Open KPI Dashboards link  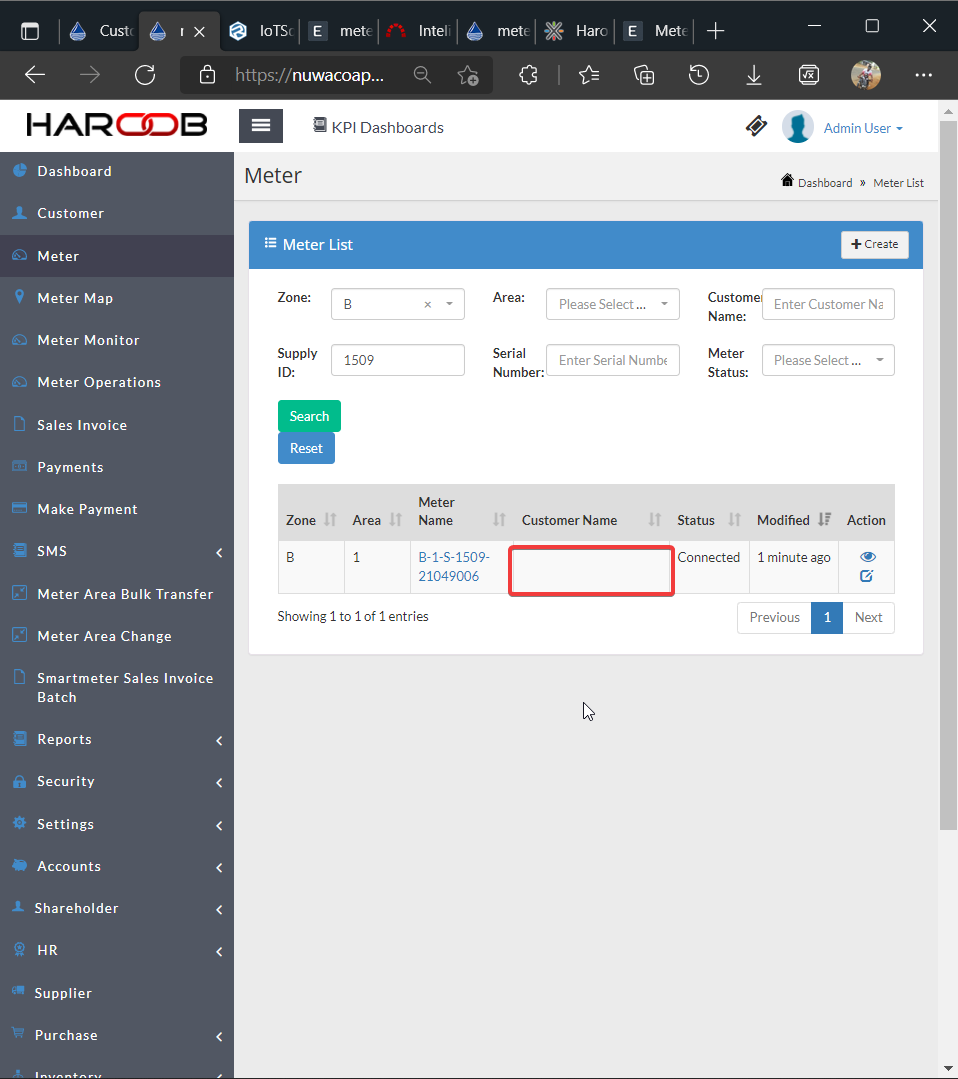click(378, 127)
